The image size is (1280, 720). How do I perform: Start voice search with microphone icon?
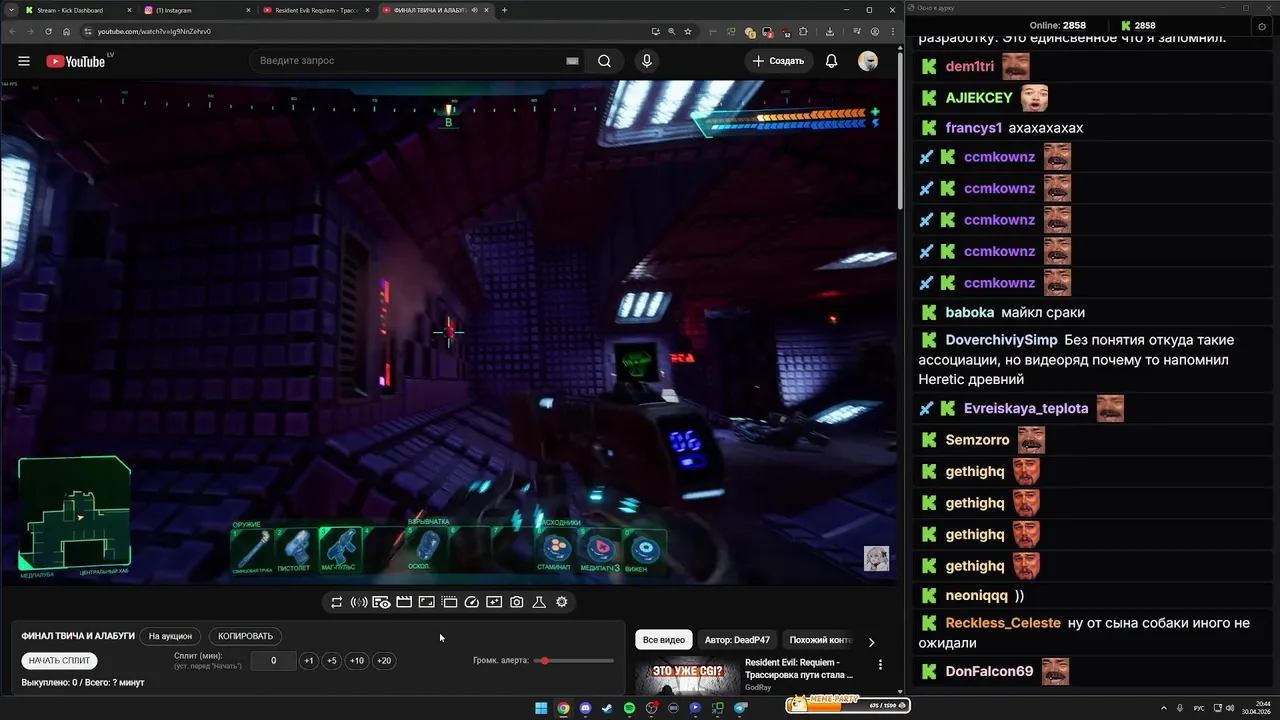[x=647, y=61]
